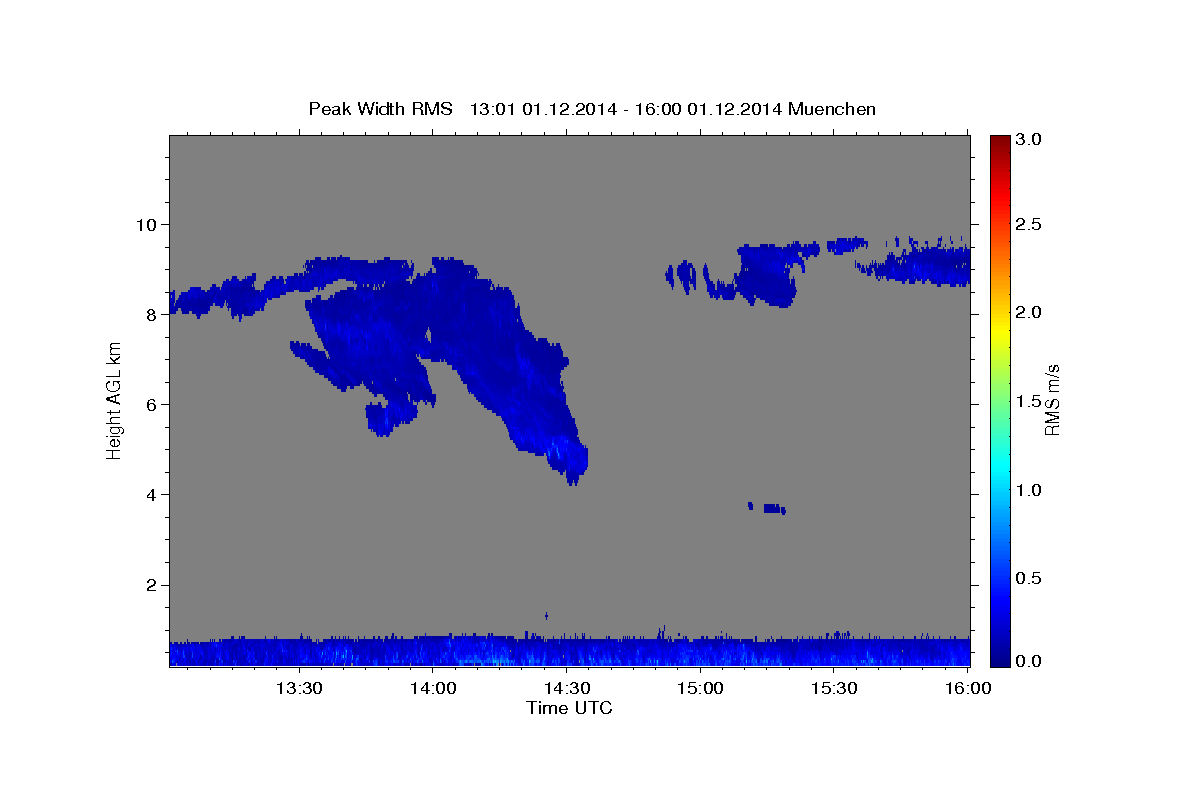Click the 'Height AGL km' axis label

[x=115, y=401]
